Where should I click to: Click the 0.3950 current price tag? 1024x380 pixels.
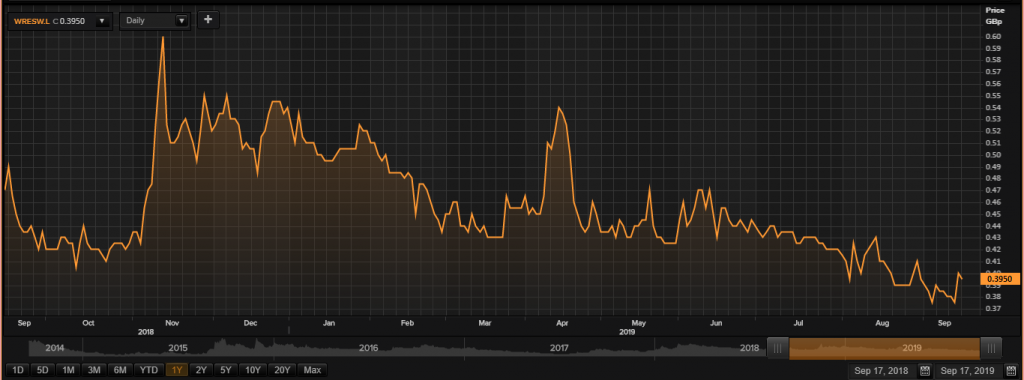[999, 279]
